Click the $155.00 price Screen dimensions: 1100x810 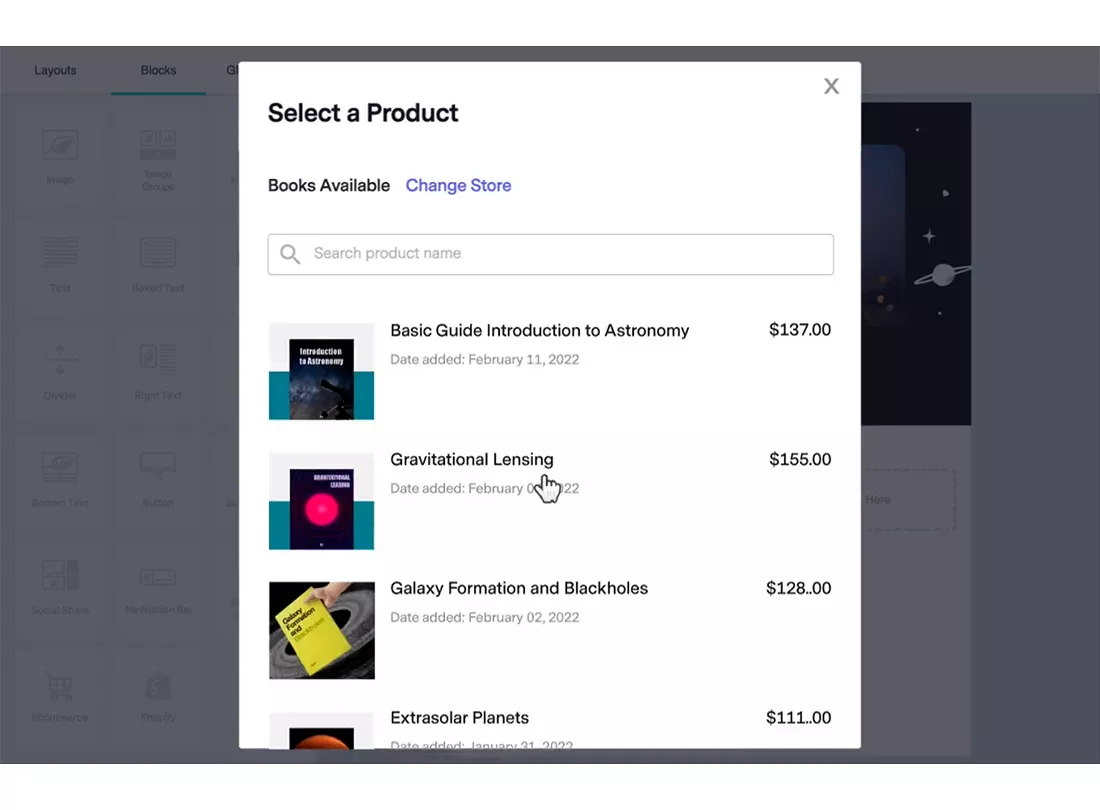(x=800, y=459)
